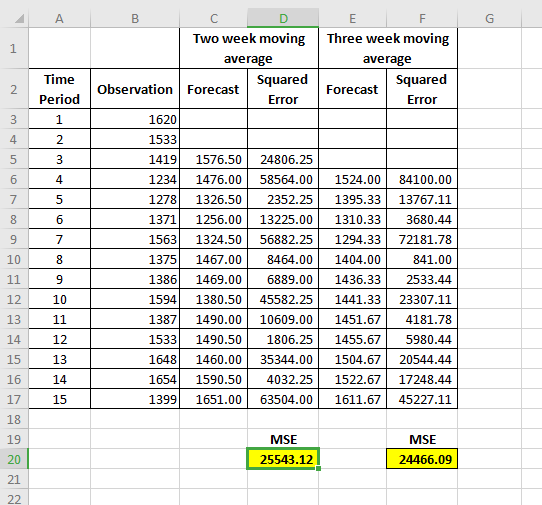This screenshot has width=542, height=505.
Task: Select observation cell with value 1419
Action: click(x=135, y=159)
